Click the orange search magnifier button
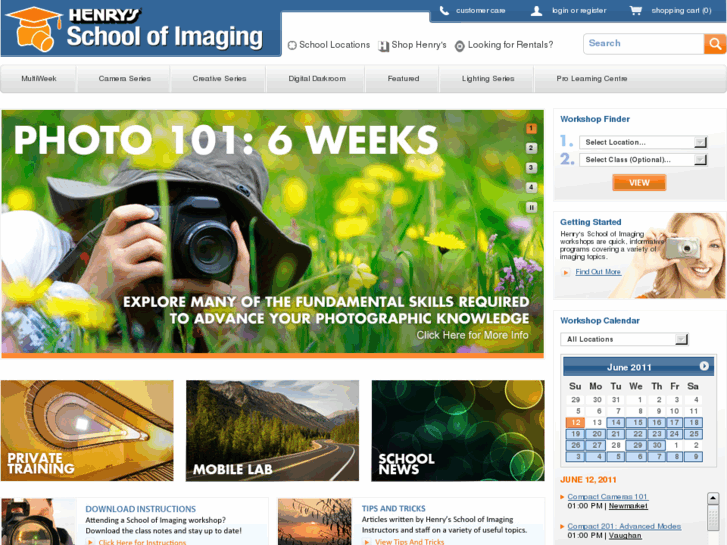 click(715, 44)
